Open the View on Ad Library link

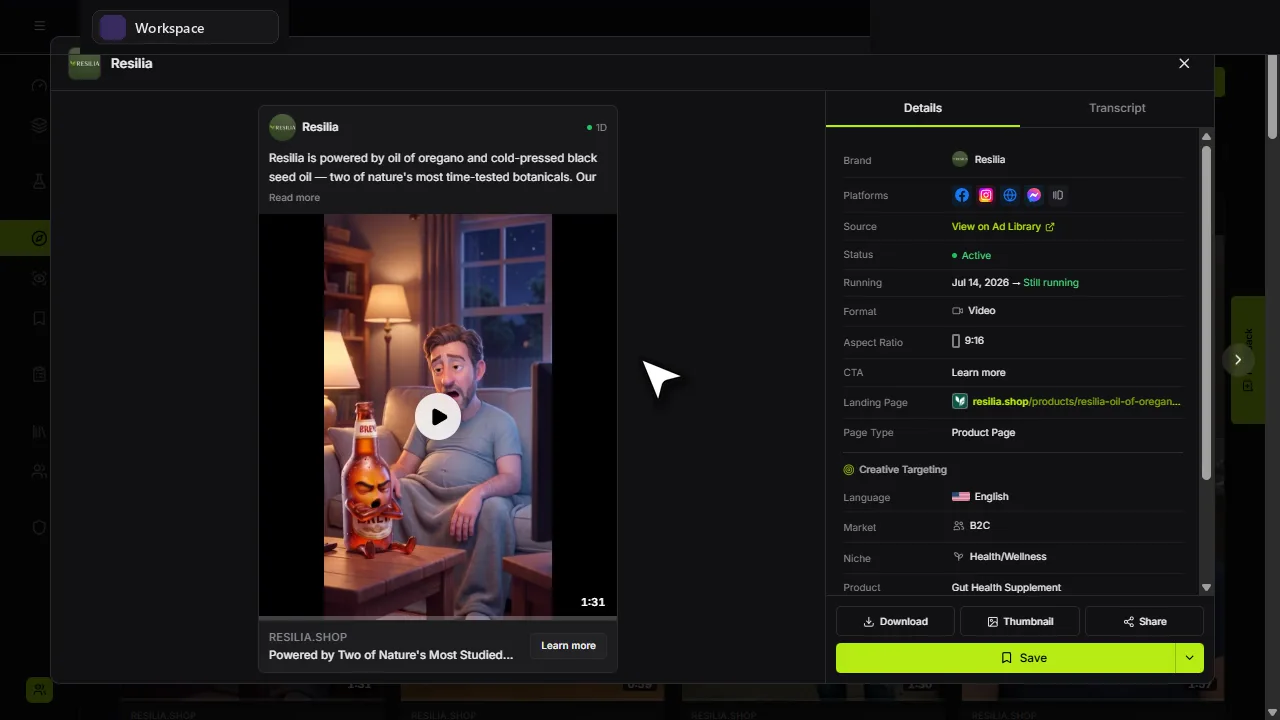click(1003, 227)
